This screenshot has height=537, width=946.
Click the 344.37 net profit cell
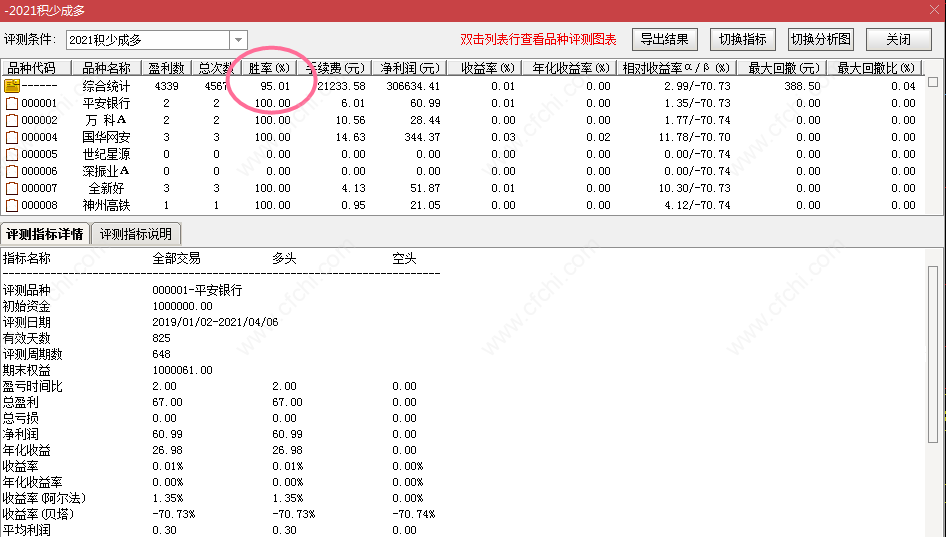coord(422,137)
